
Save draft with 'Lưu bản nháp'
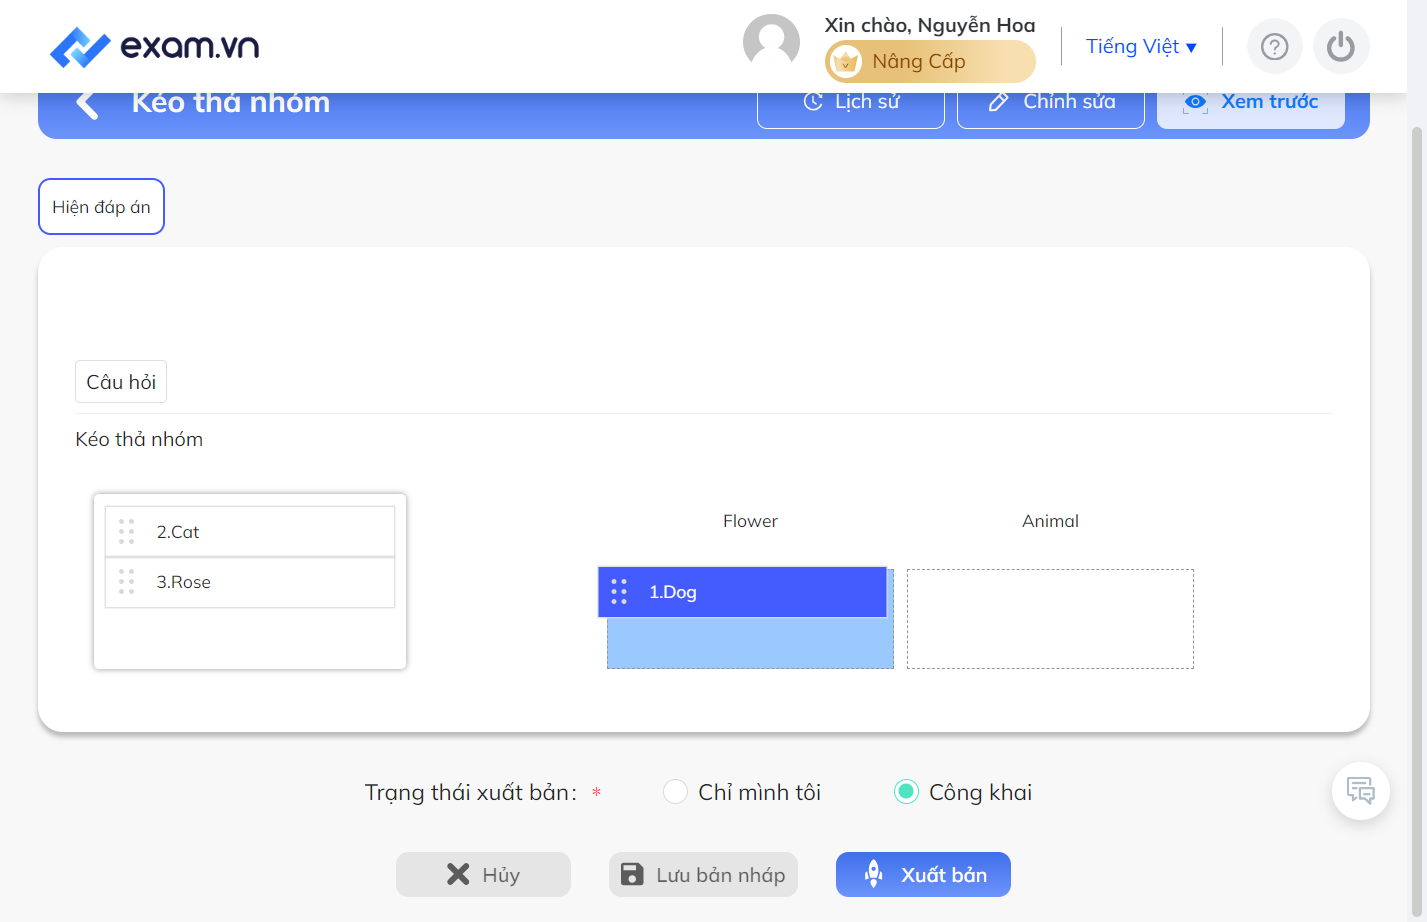pos(703,875)
